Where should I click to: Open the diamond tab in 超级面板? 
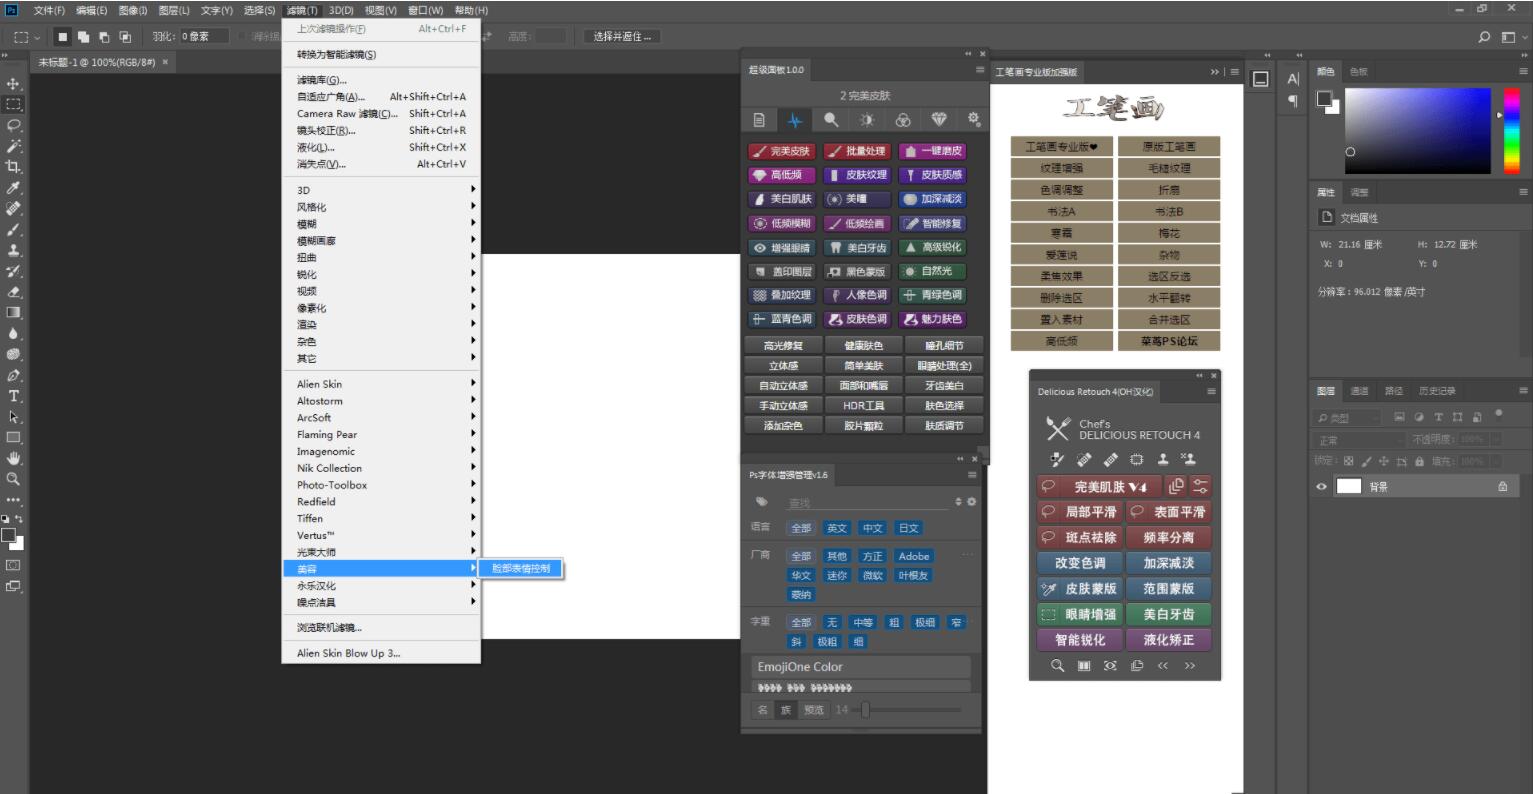[x=939, y=120]
